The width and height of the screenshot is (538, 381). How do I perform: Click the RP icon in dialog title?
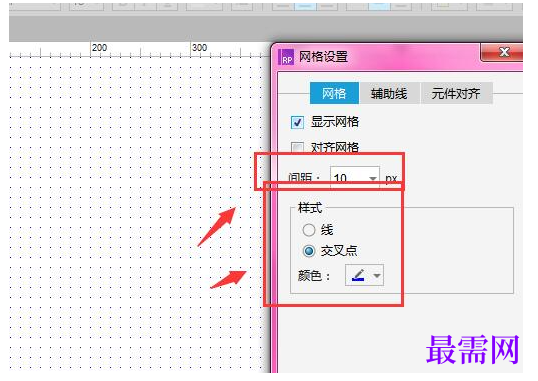click(287, 57)
